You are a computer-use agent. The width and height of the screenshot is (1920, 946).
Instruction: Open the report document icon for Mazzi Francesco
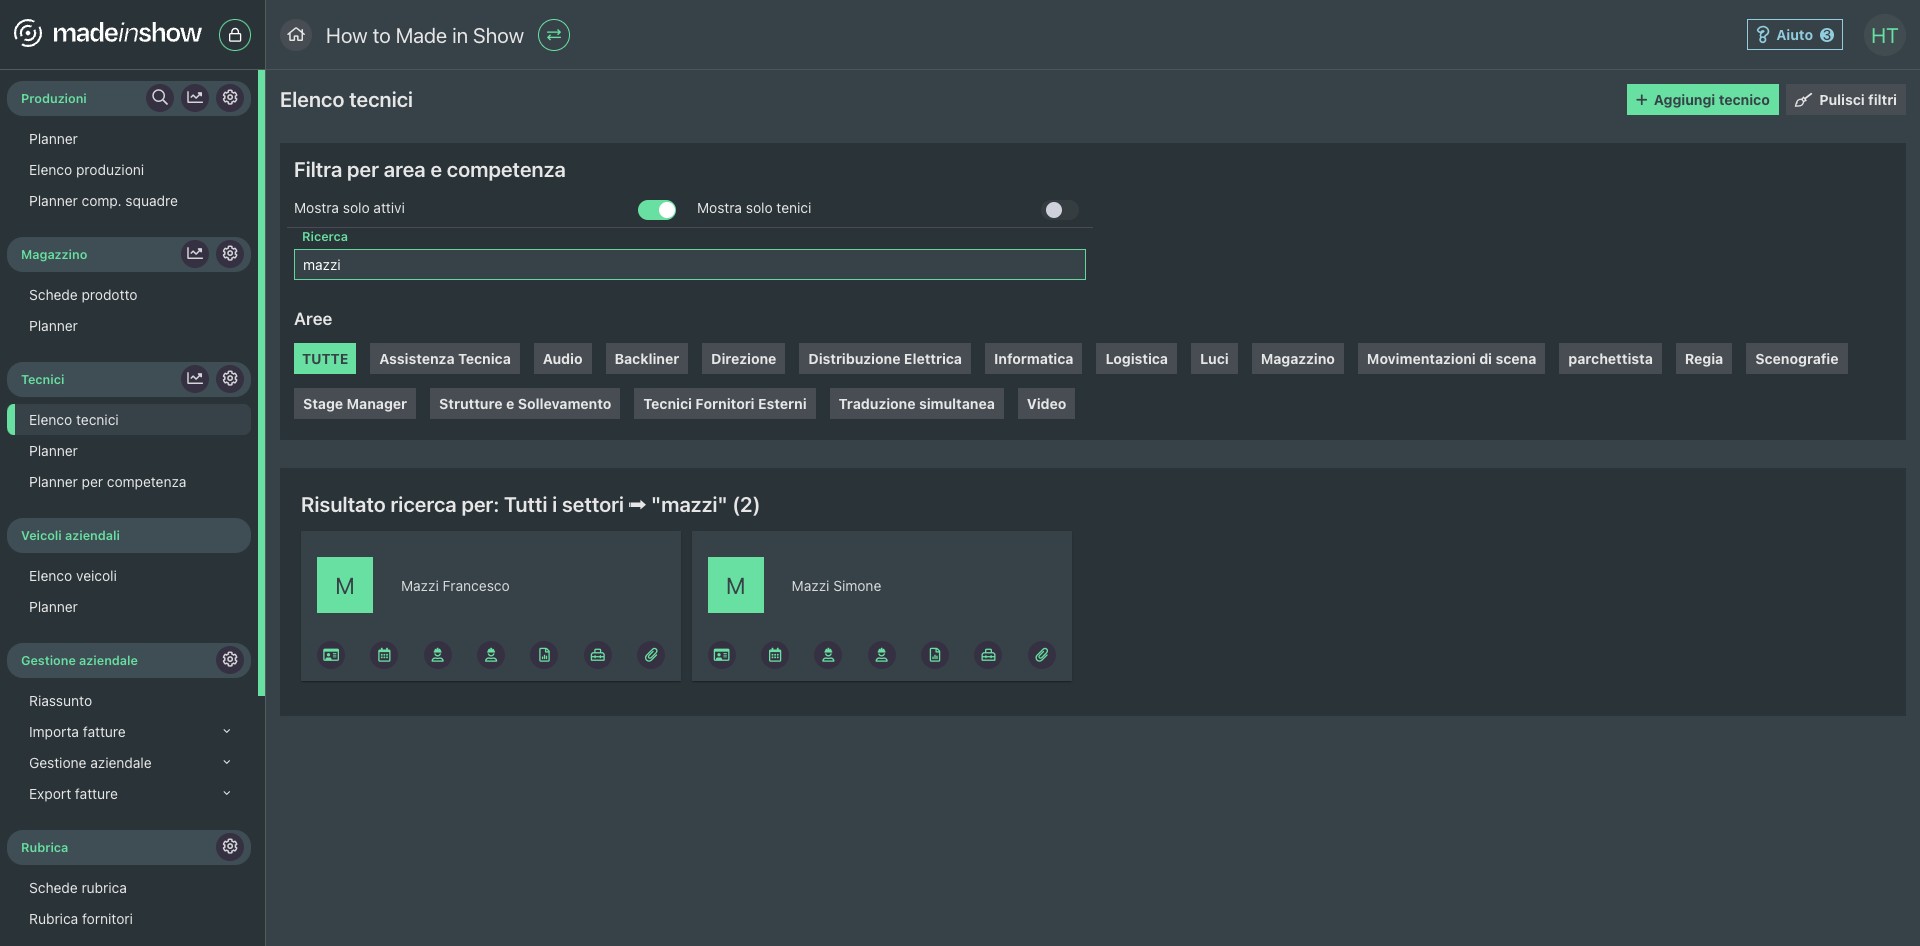coord(544,655)
